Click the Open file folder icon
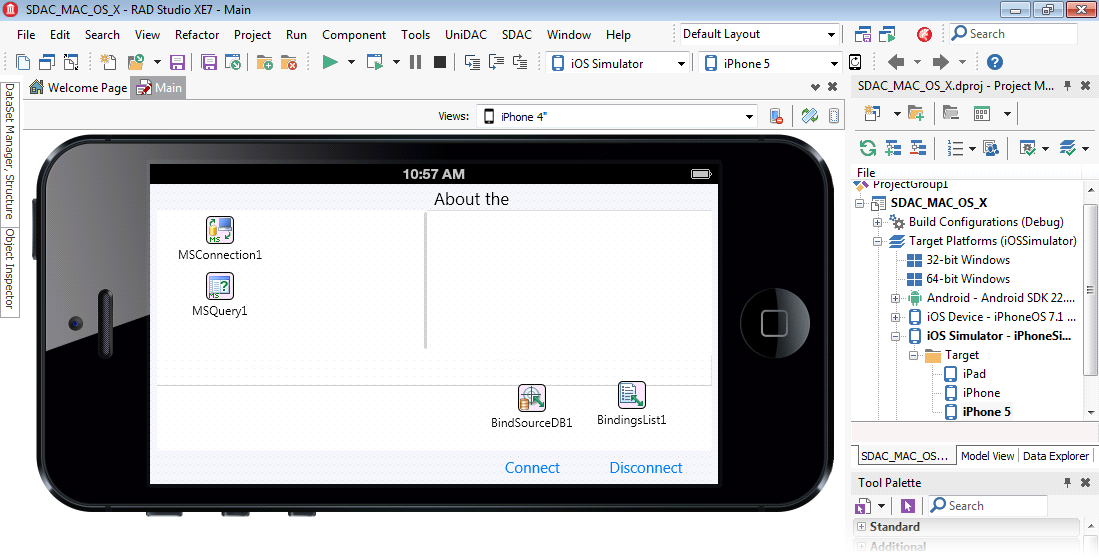The image size is (1099, 558). coord(135,62)
